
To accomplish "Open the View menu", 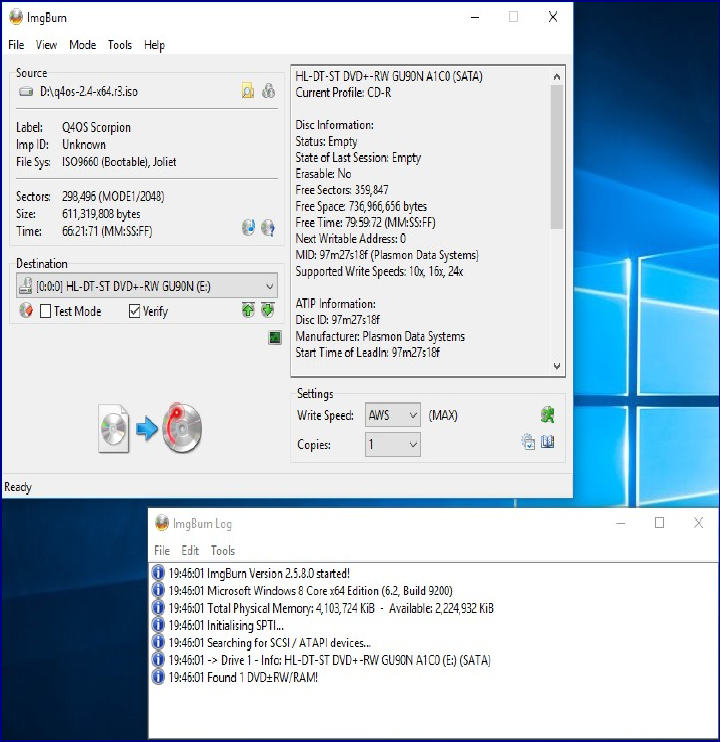I will point(46,45).
